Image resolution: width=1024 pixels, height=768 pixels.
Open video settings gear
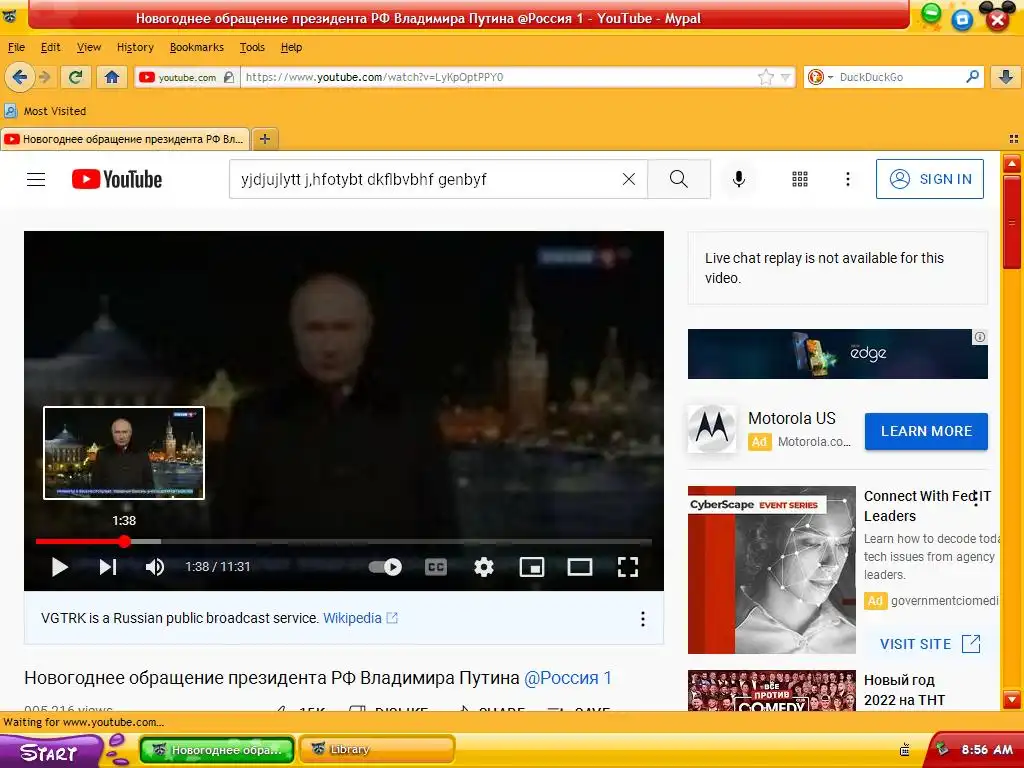click(483, 567)
